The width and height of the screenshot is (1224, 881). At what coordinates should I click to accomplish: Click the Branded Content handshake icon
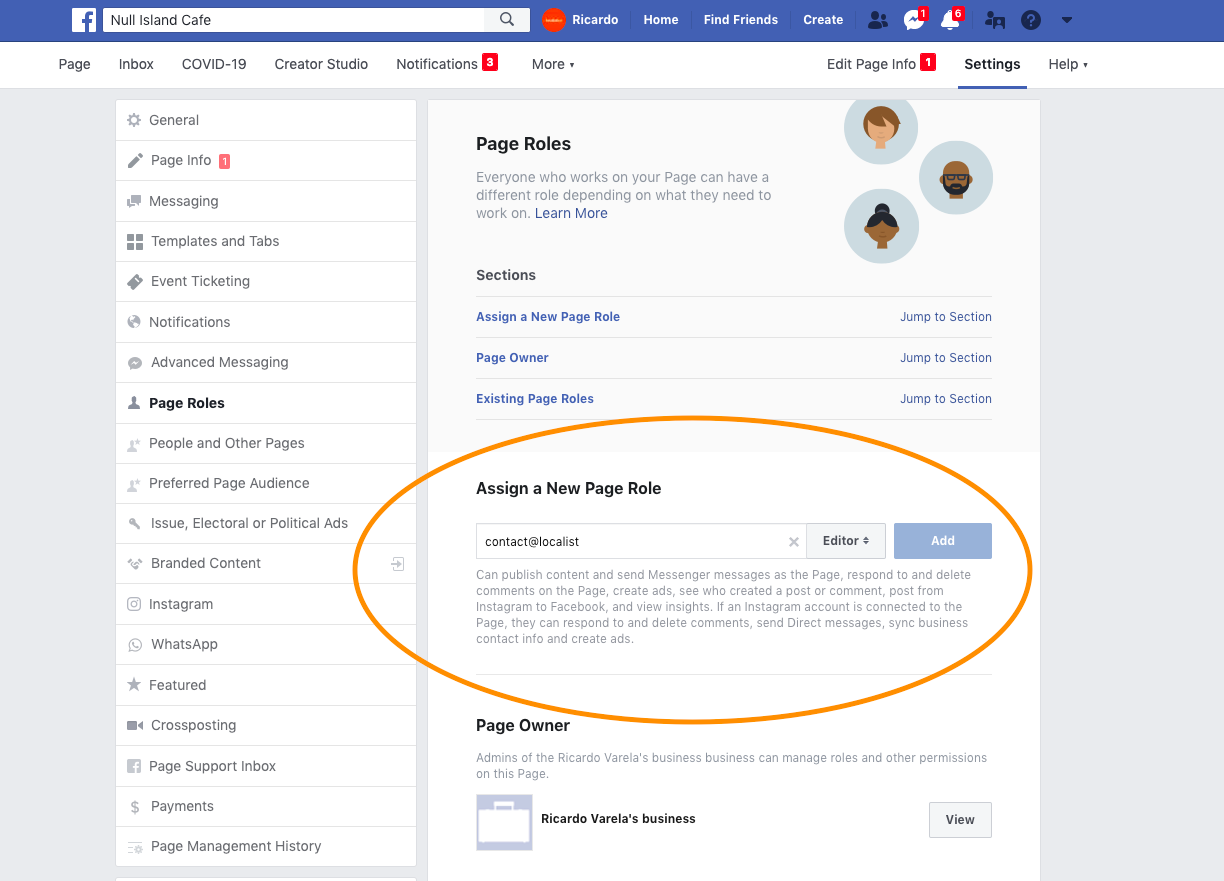(x=135, y=564)
